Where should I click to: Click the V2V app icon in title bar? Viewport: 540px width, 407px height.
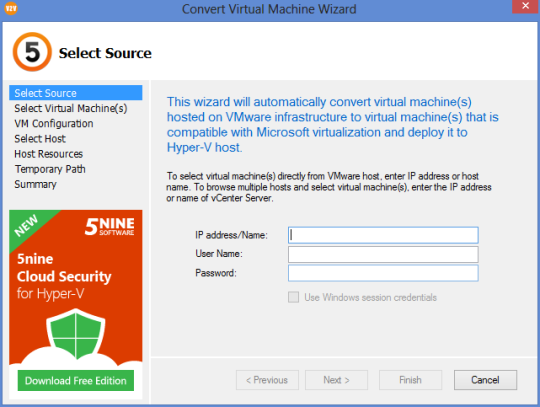pyautogui.click(x=11, y=8)
